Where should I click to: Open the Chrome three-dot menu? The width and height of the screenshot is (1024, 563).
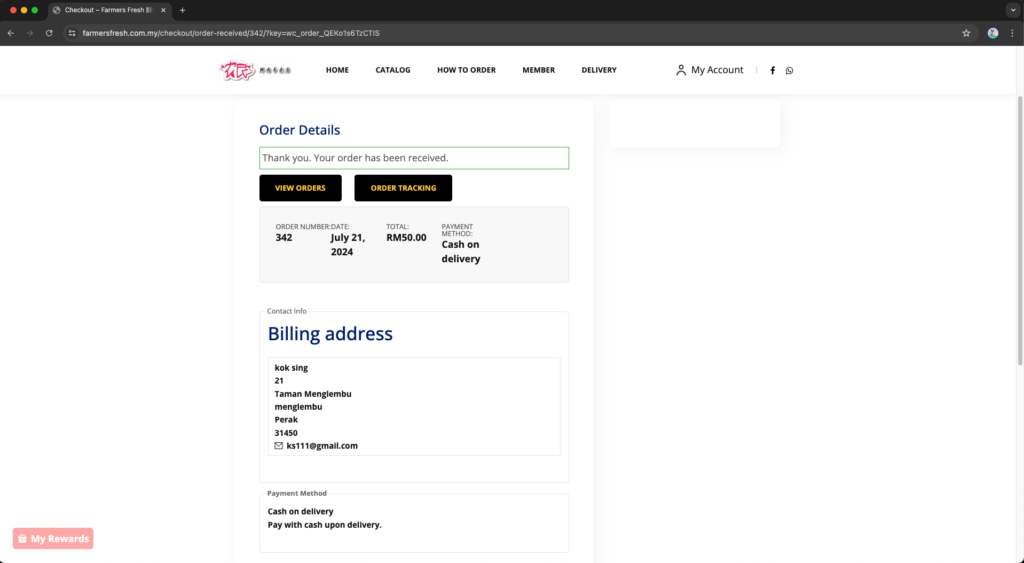point(1012,33)
